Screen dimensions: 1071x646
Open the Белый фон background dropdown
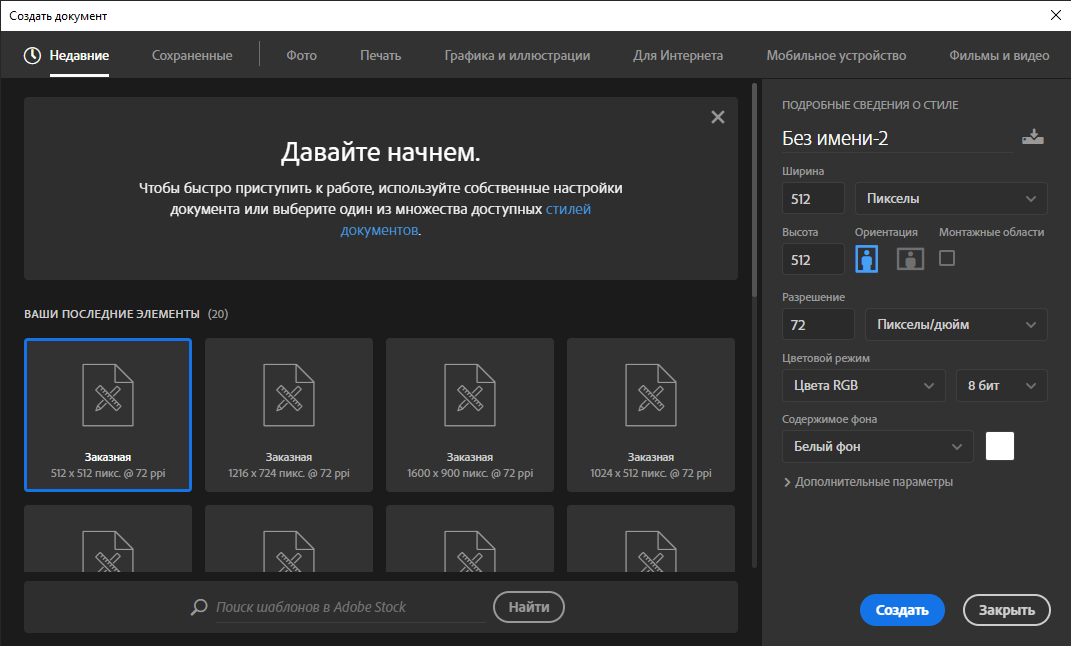[x=878, y=447]
